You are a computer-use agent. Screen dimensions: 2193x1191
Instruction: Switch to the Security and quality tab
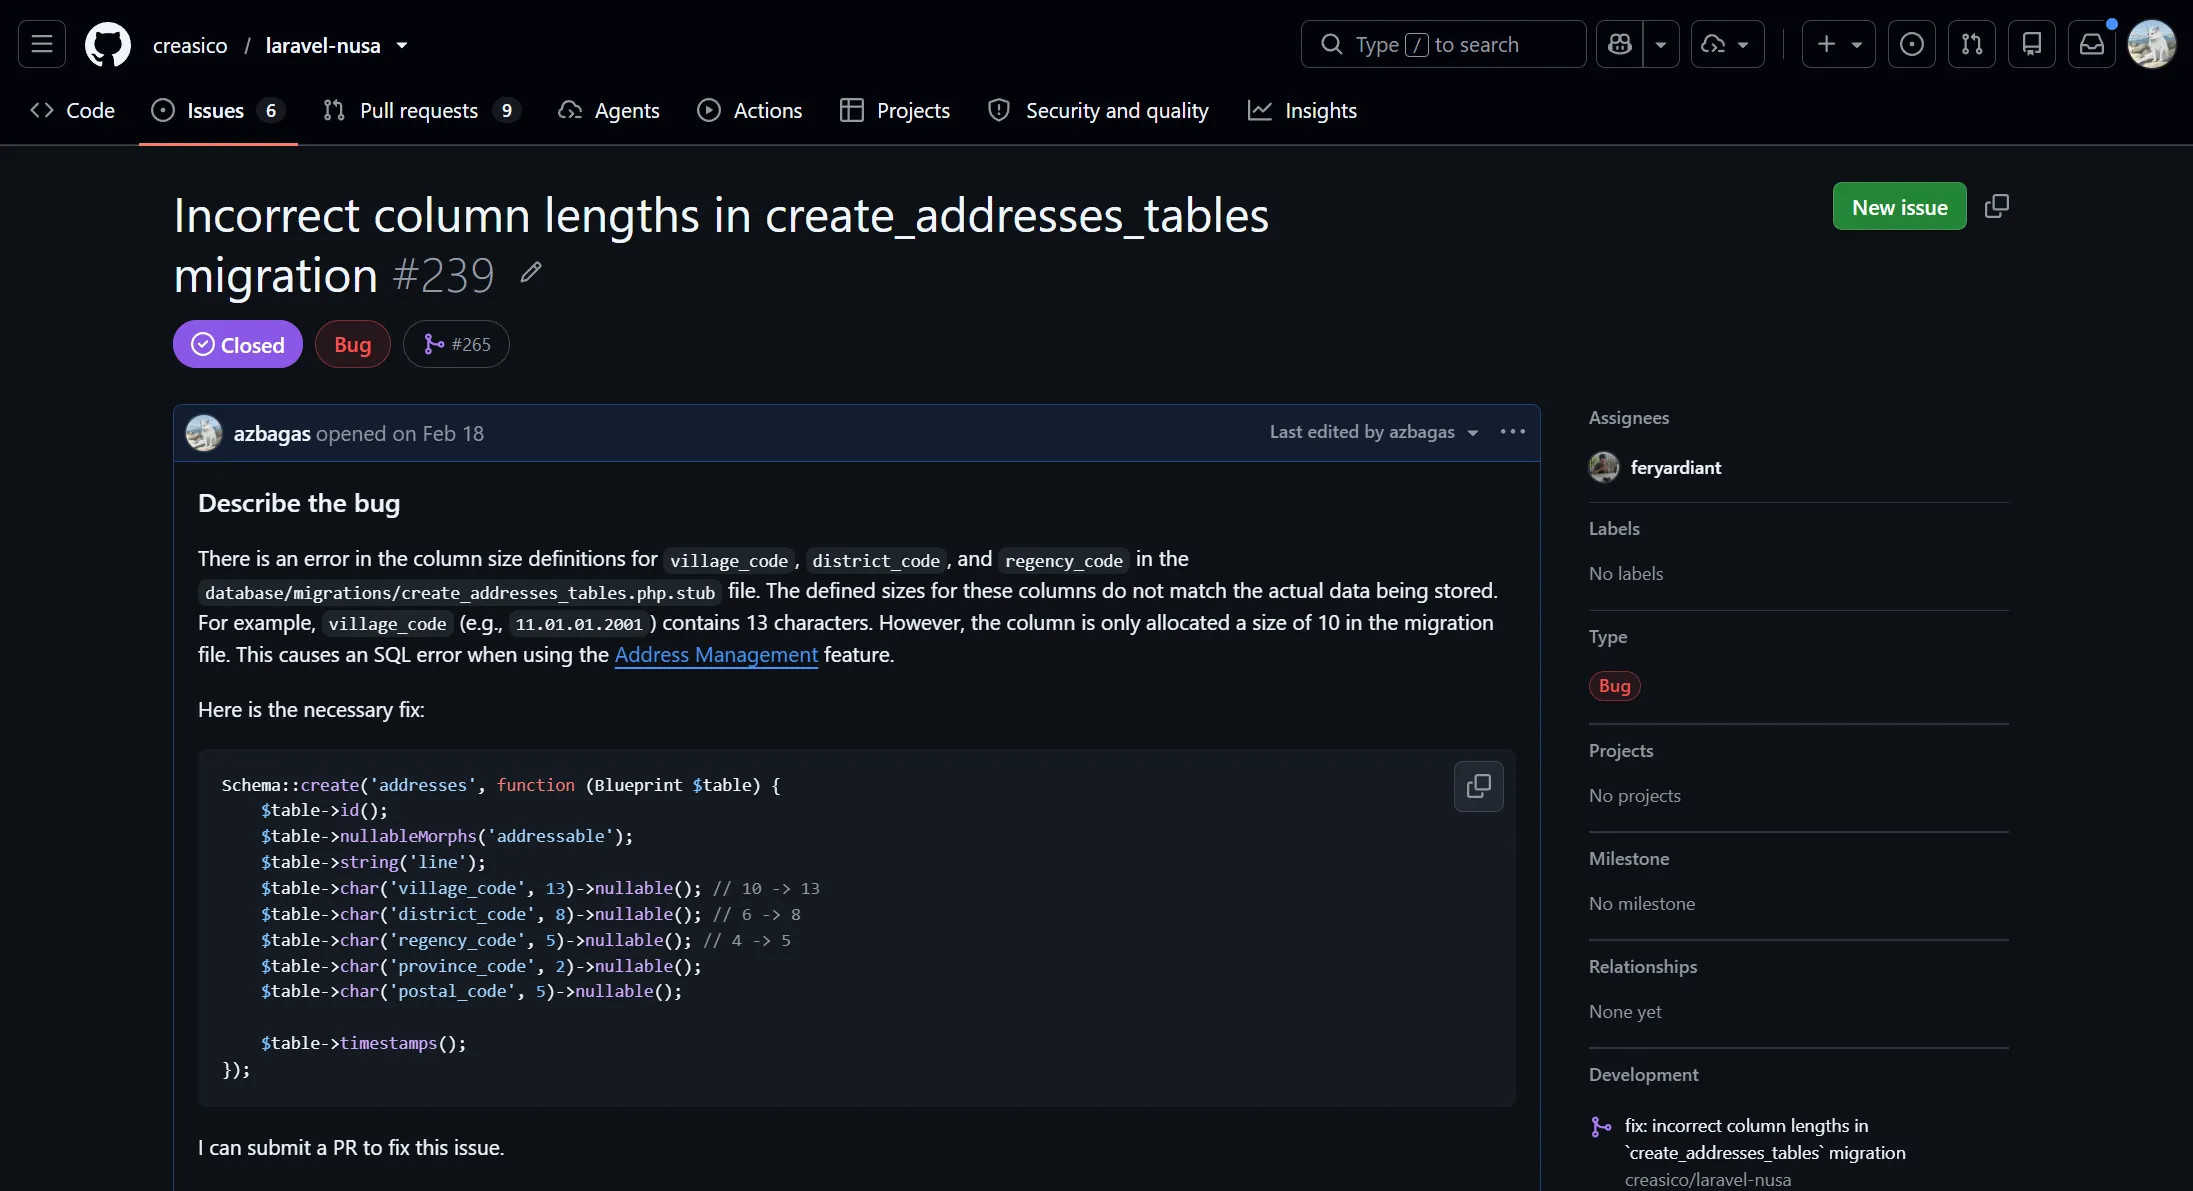point(1098,110)
